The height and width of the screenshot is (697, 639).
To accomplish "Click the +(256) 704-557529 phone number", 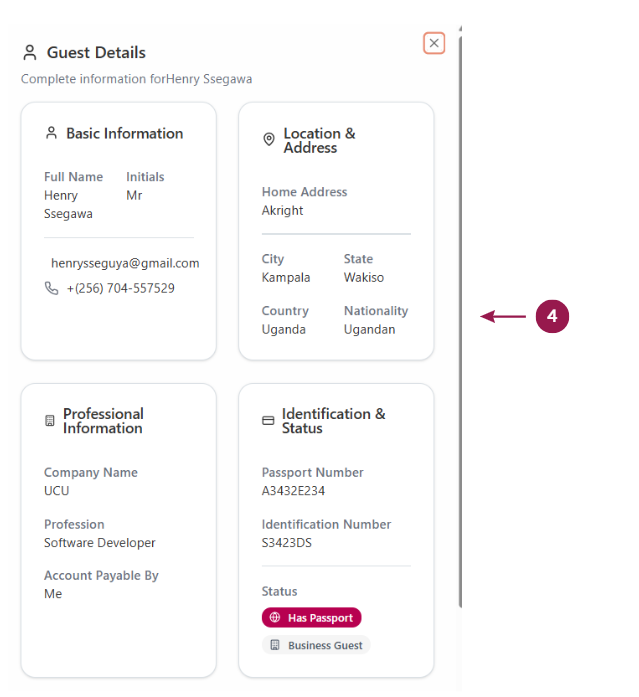I will tap(121, 288).
